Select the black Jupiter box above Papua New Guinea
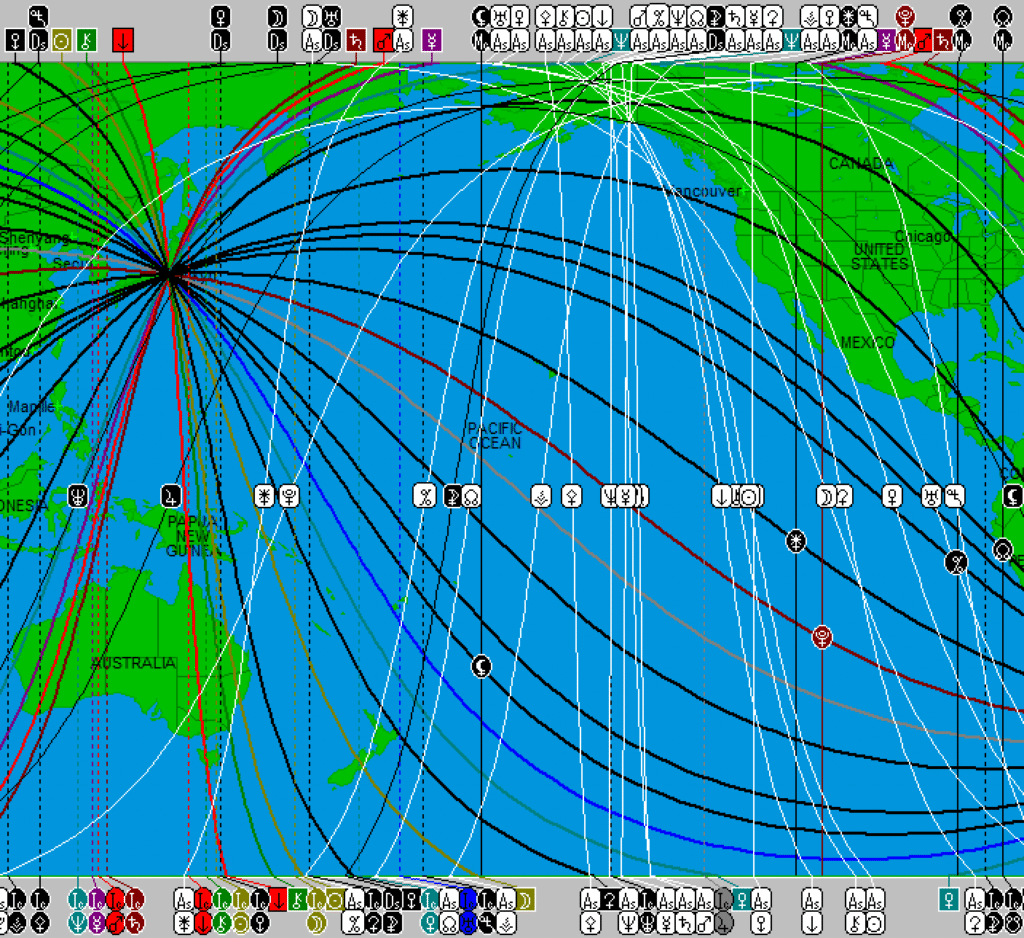The image size is (1024, 938). point(173,495)
